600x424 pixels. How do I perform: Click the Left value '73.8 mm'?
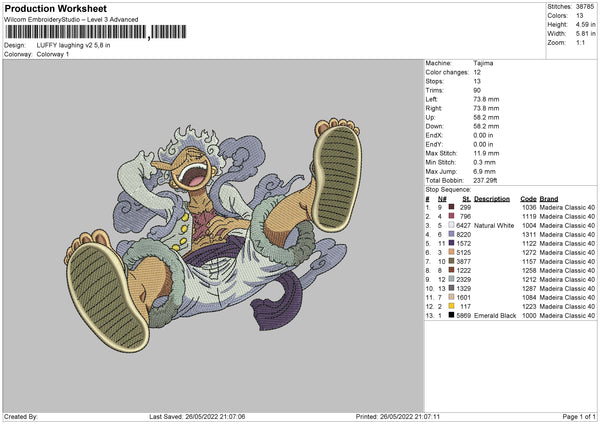point(486,99)
